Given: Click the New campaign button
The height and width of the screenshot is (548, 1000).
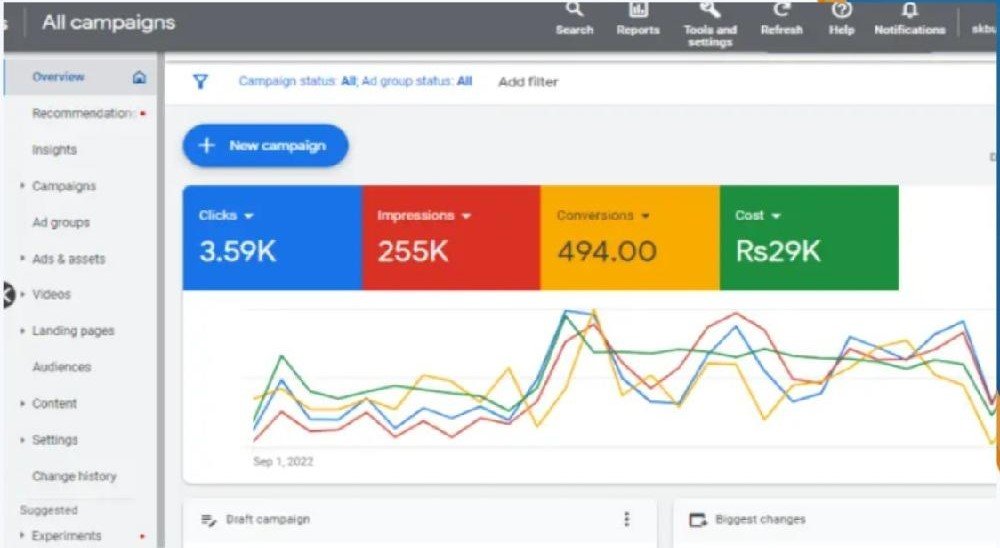Looking at the screenshot, I should click(x=265, y=146).
